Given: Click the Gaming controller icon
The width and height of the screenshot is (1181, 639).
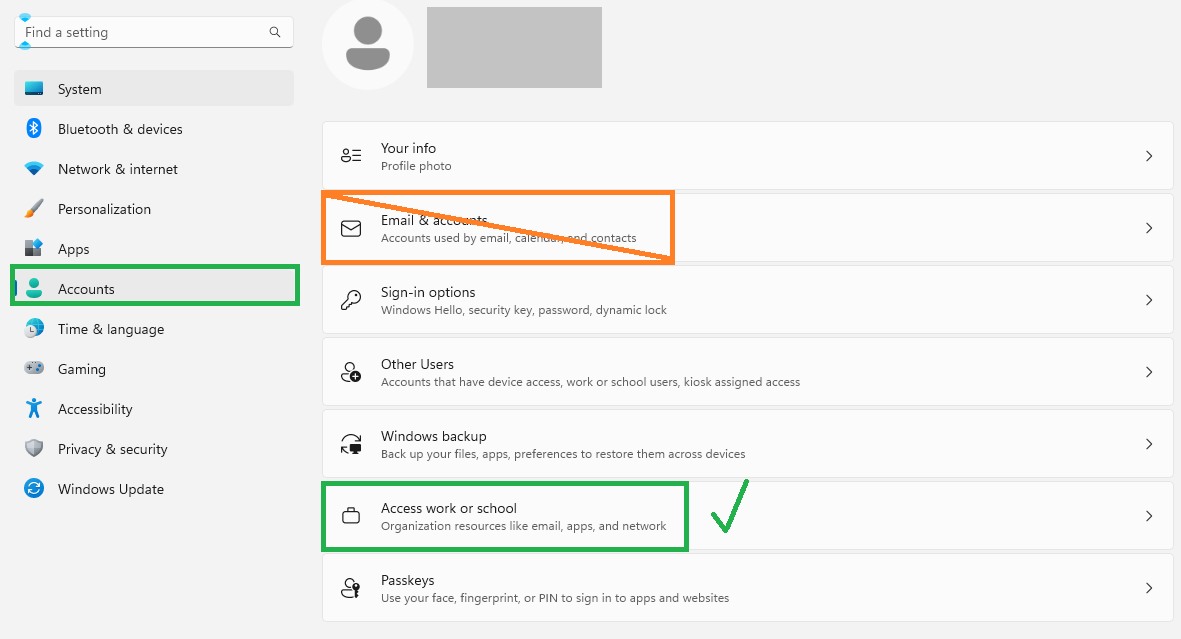Looking at the screenshot, I should [x=34, y=368].
